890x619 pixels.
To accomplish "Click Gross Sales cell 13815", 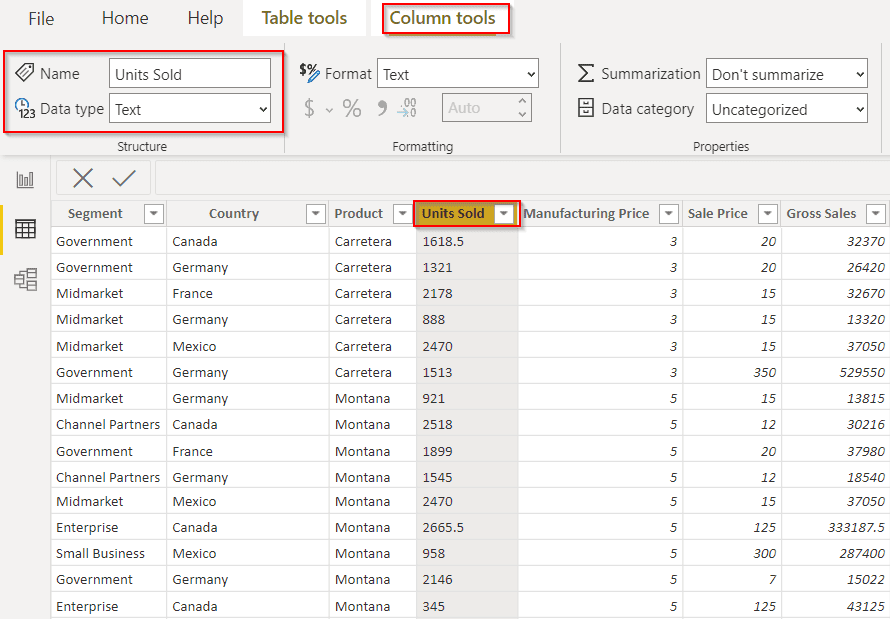I will point(835,398).
